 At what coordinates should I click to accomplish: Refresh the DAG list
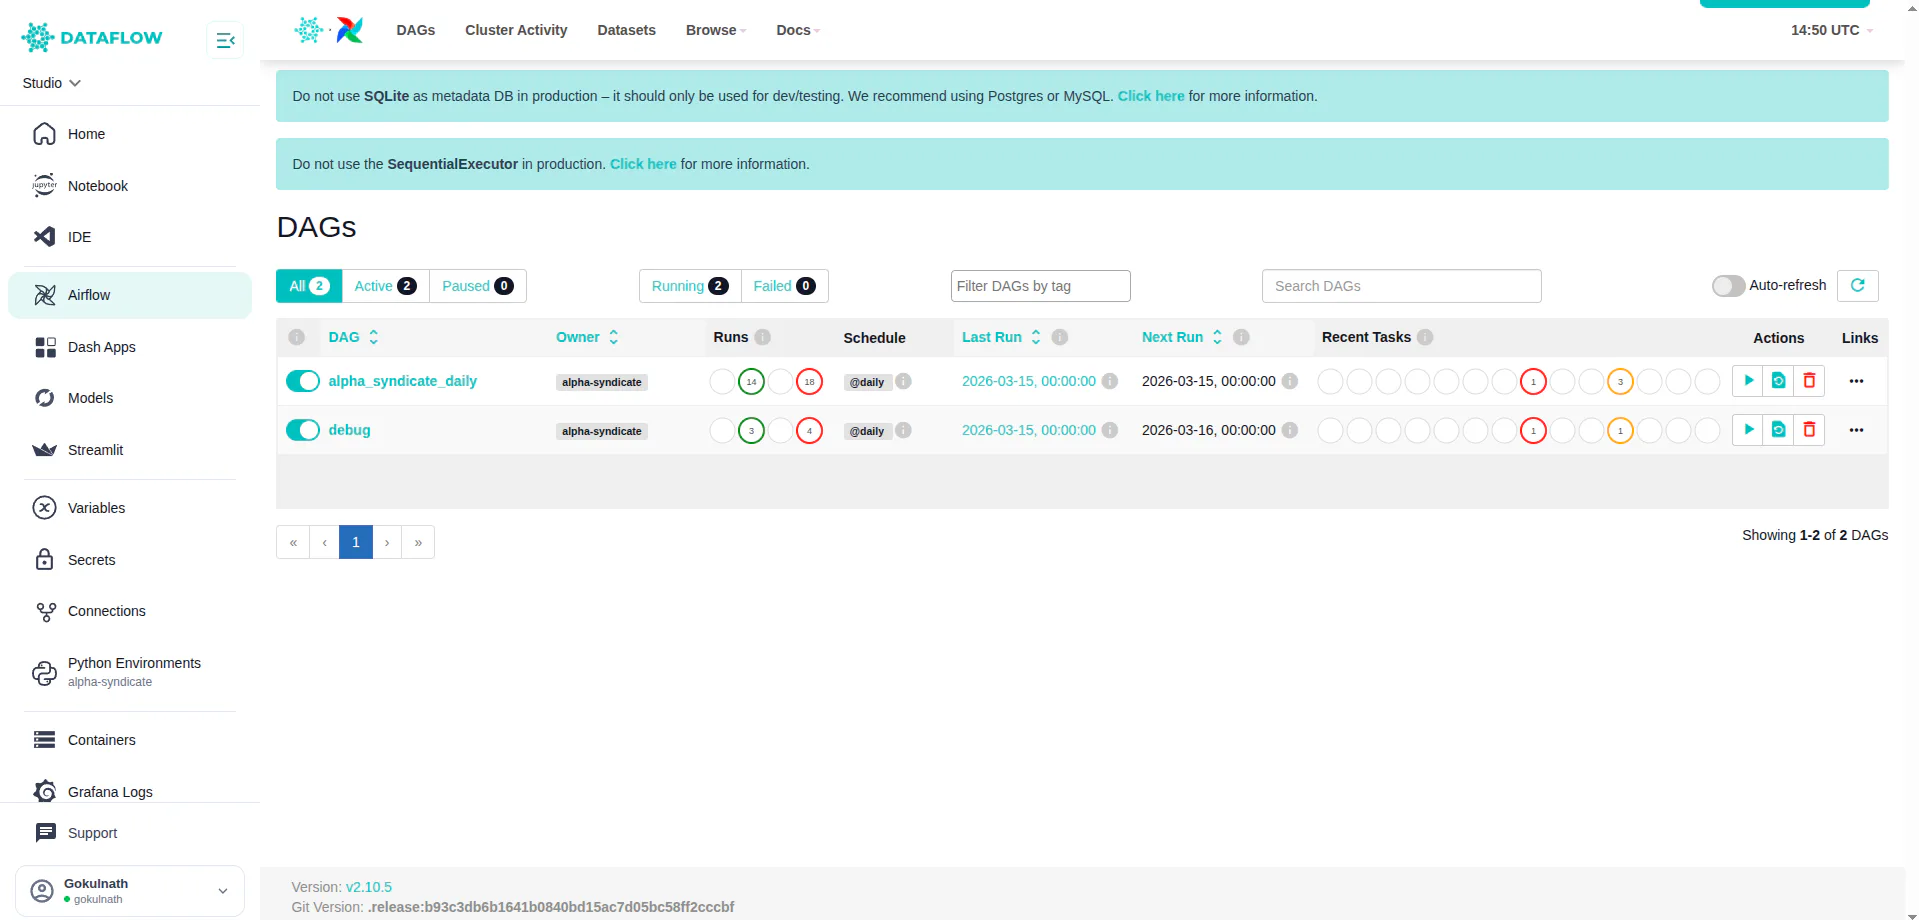pyautogui.click(x=1857, y=286)
